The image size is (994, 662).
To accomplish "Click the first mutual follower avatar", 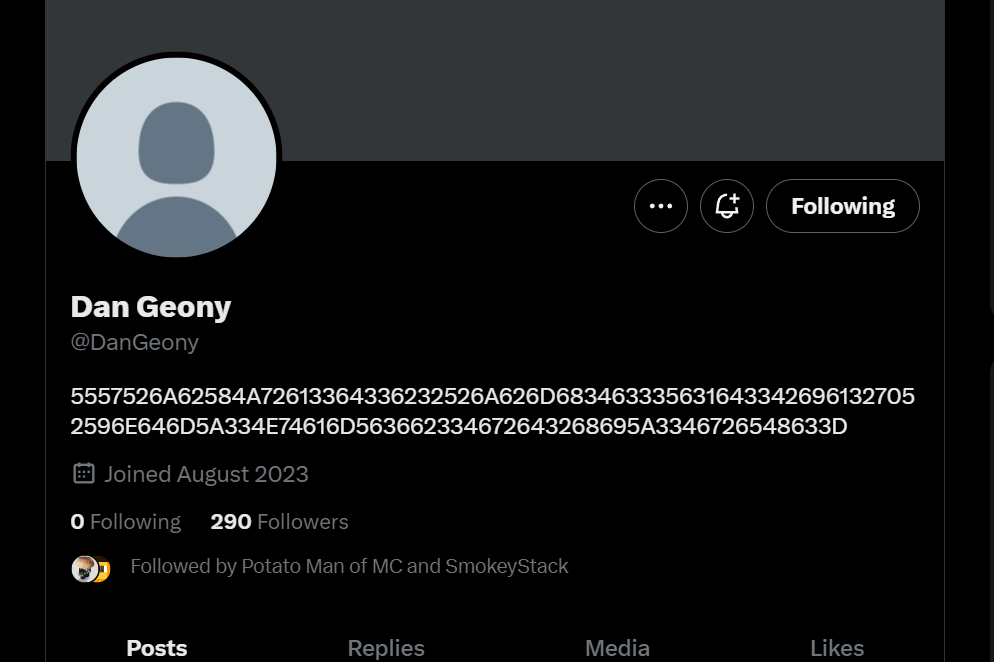I will pos(84,569).
